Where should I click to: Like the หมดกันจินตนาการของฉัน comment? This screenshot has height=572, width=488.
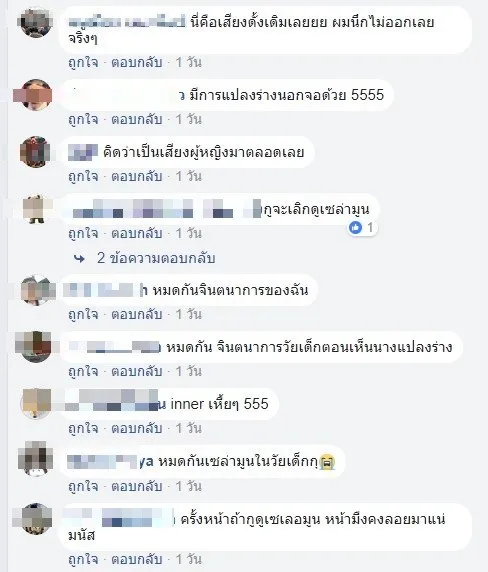pos(83,314)
